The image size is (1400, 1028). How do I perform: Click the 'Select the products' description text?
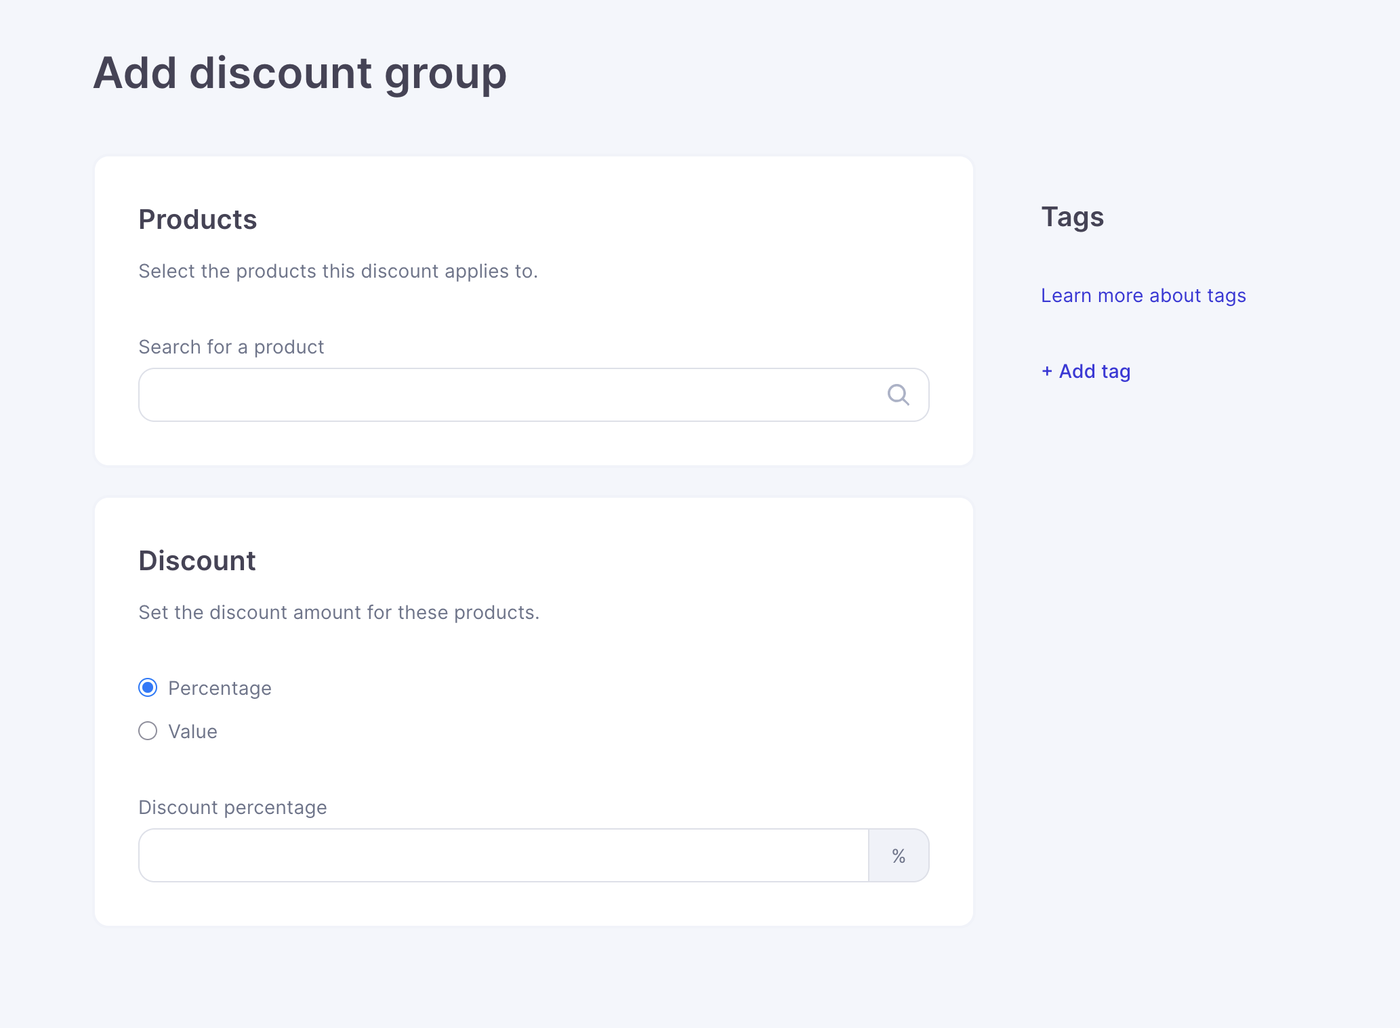click(338, 271)
